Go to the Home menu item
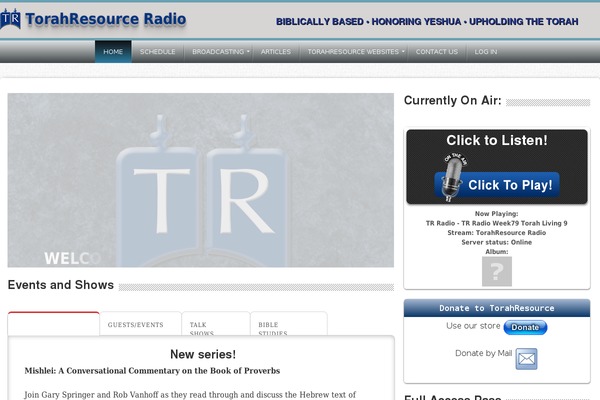This screenshot has width=600, height=400. pos(113,51)
